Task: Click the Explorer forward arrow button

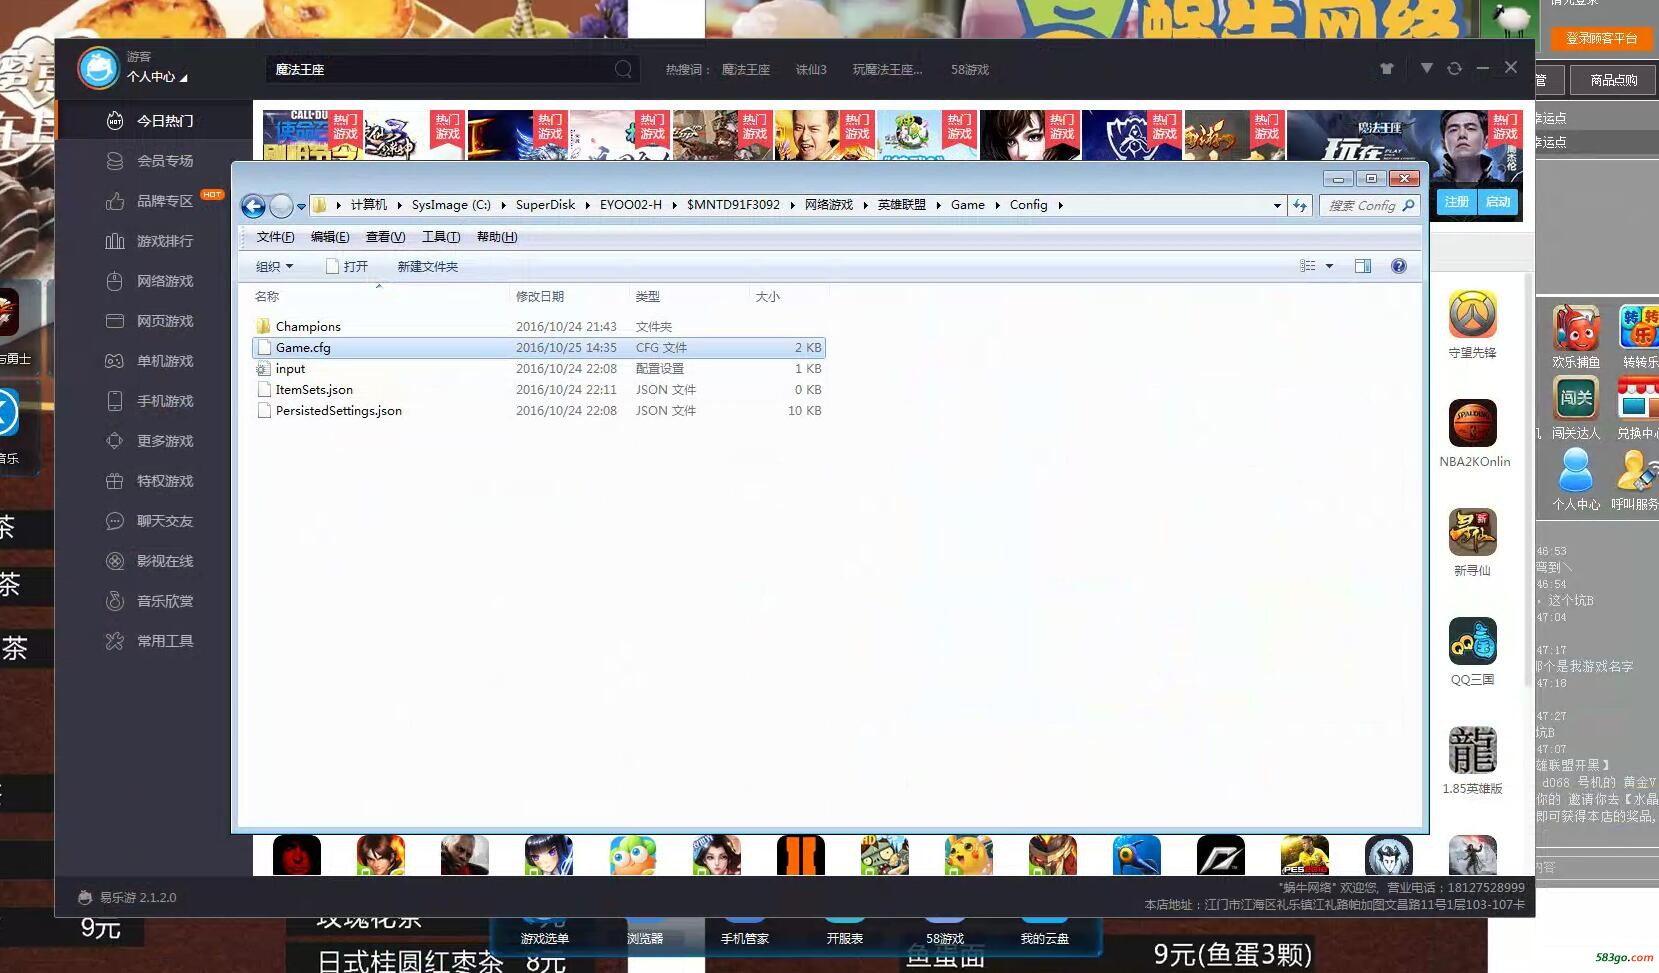Action: point(281,206)
